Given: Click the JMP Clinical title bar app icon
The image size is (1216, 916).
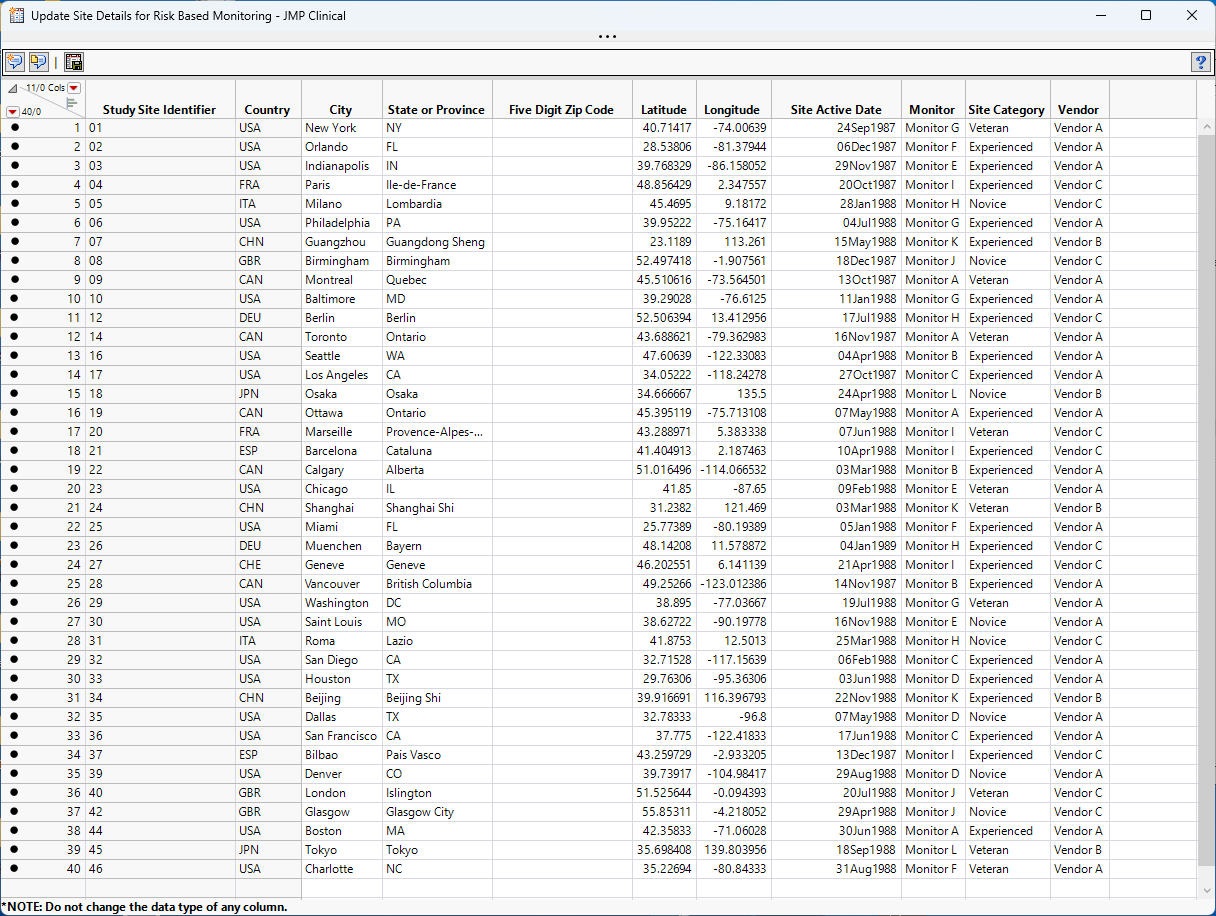Looking at the screenshot, I should pos(16,15).
